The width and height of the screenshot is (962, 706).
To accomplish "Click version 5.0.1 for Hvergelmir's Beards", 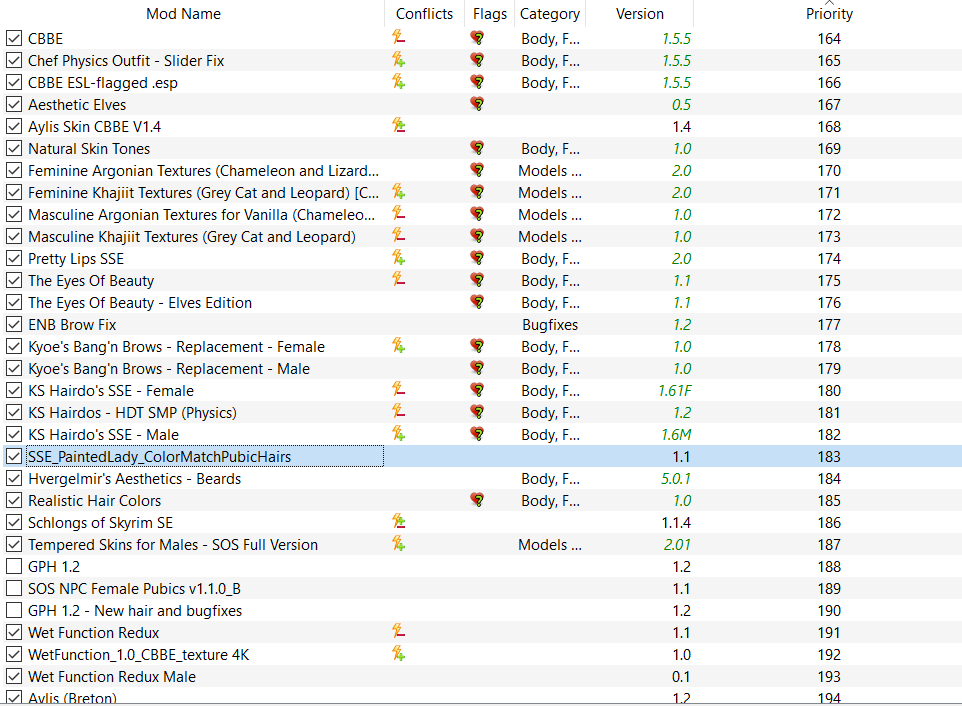I will coord(675,478).
